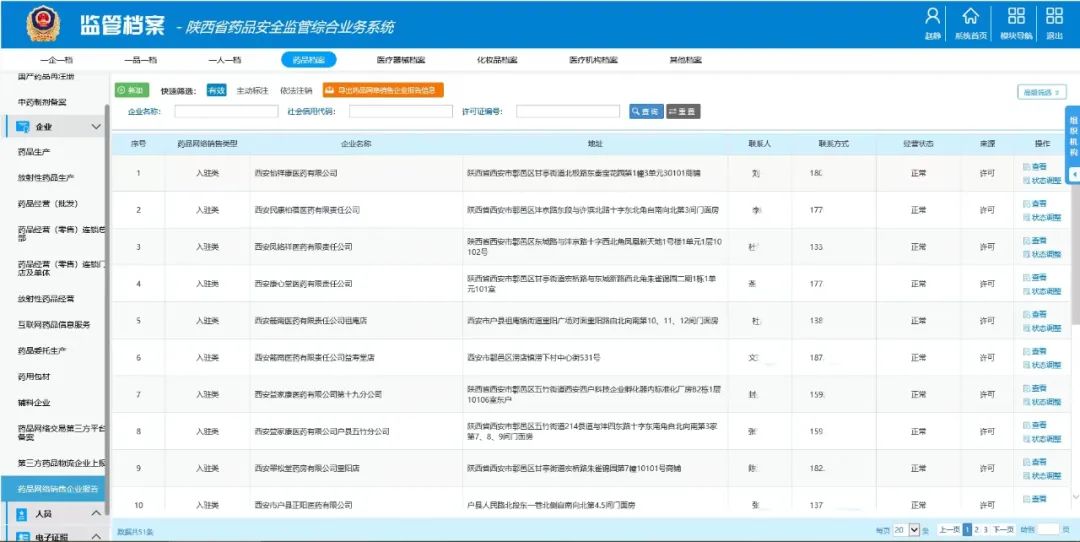
Task: Expand the 高级筛选 advanced filter
Action: tap(1041, 92)
